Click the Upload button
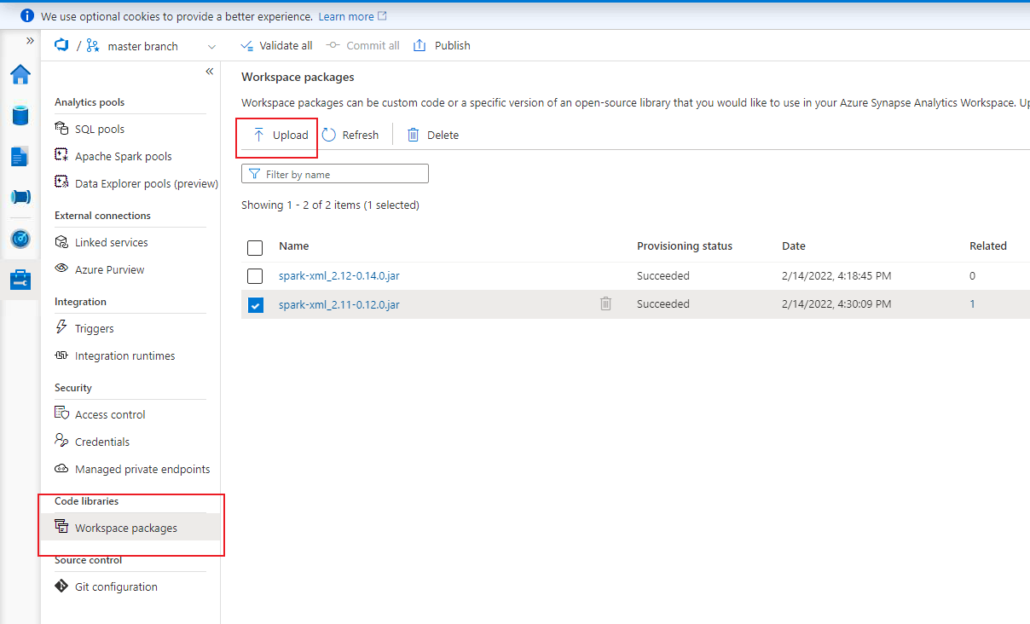 (280, 135)
